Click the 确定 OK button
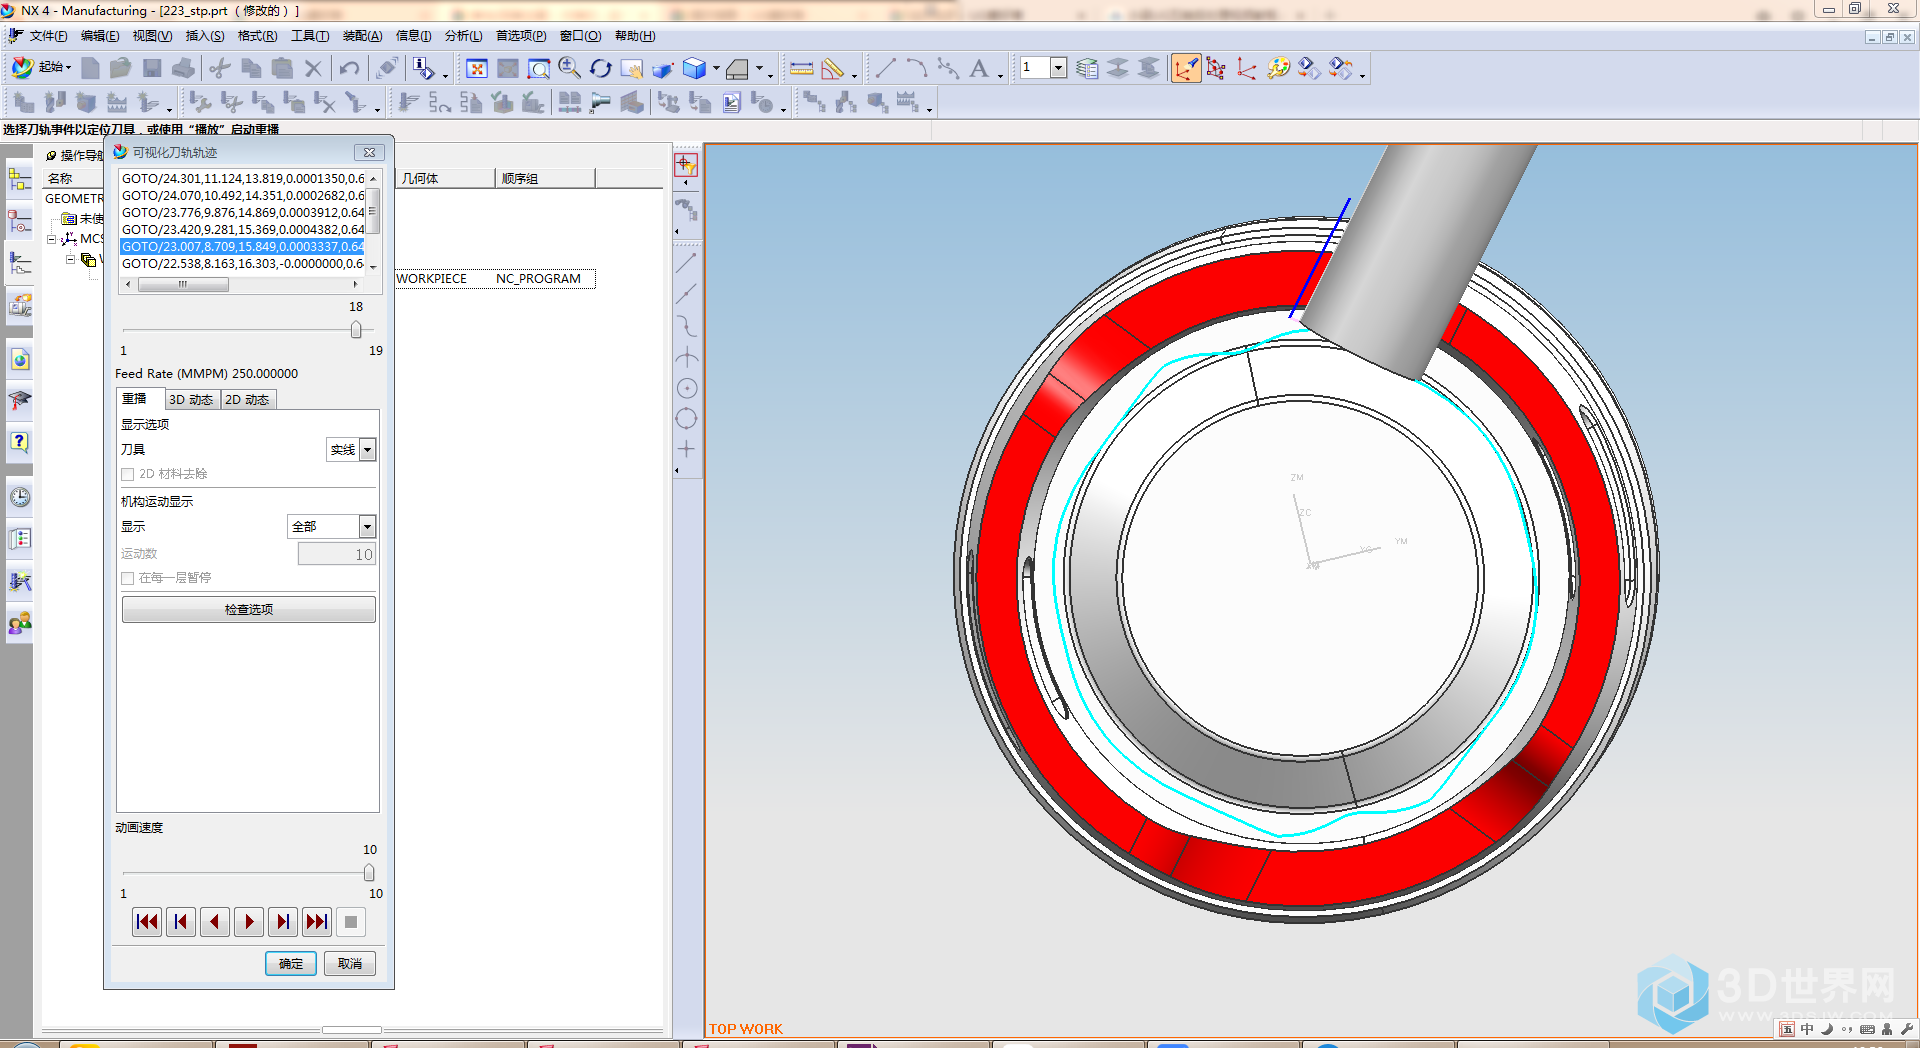The image size is (1920, 1048). point(291,964)
